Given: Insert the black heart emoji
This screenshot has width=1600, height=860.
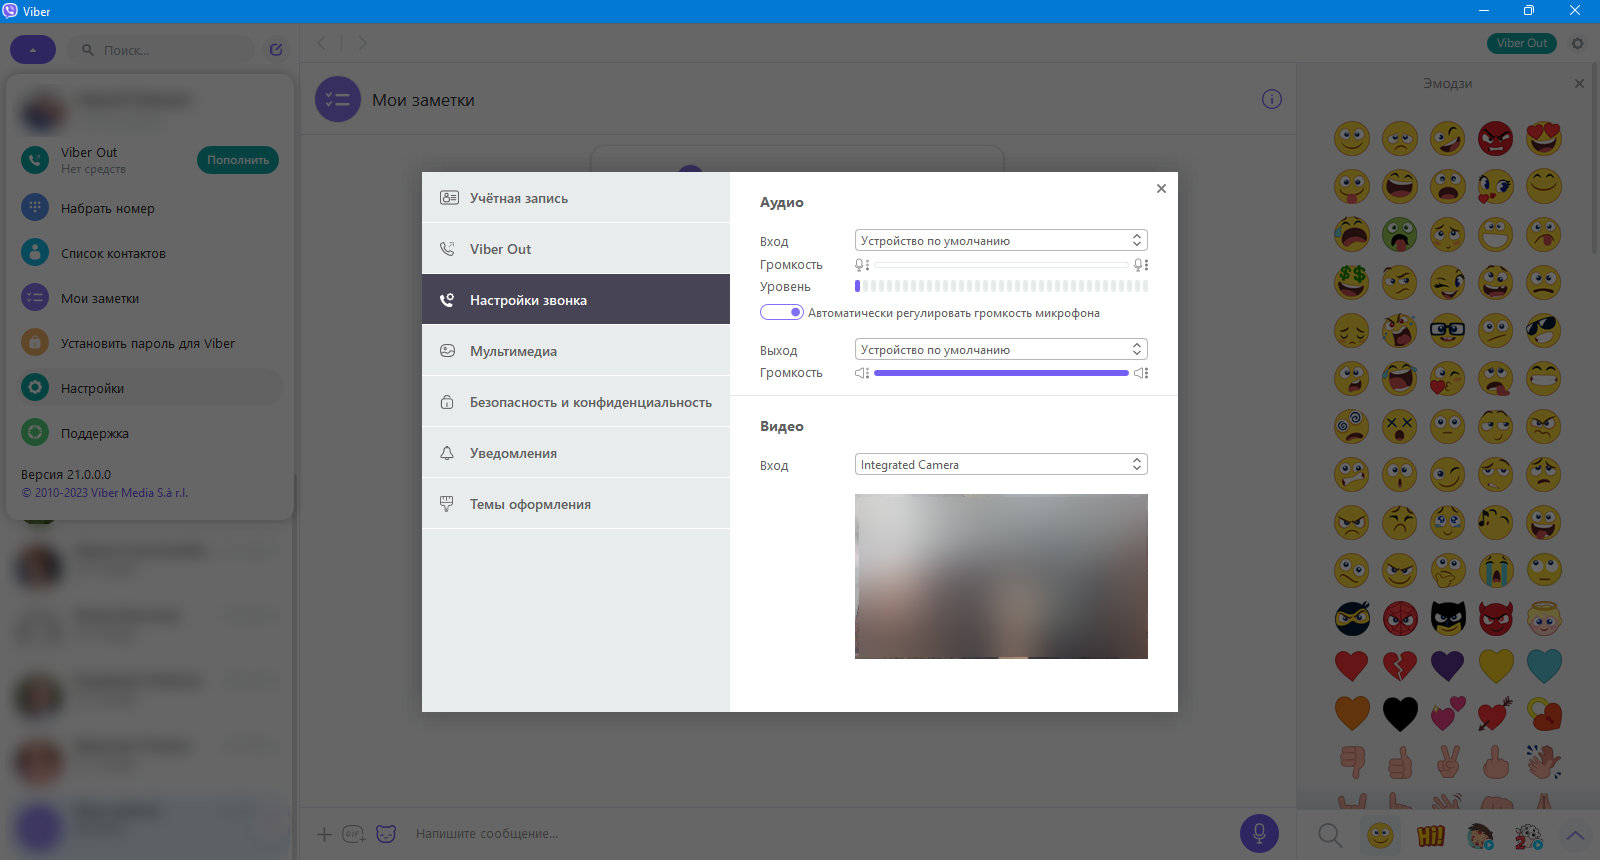Looking at the screenshot, I should pyautogui.click(x=1400, y=714).
